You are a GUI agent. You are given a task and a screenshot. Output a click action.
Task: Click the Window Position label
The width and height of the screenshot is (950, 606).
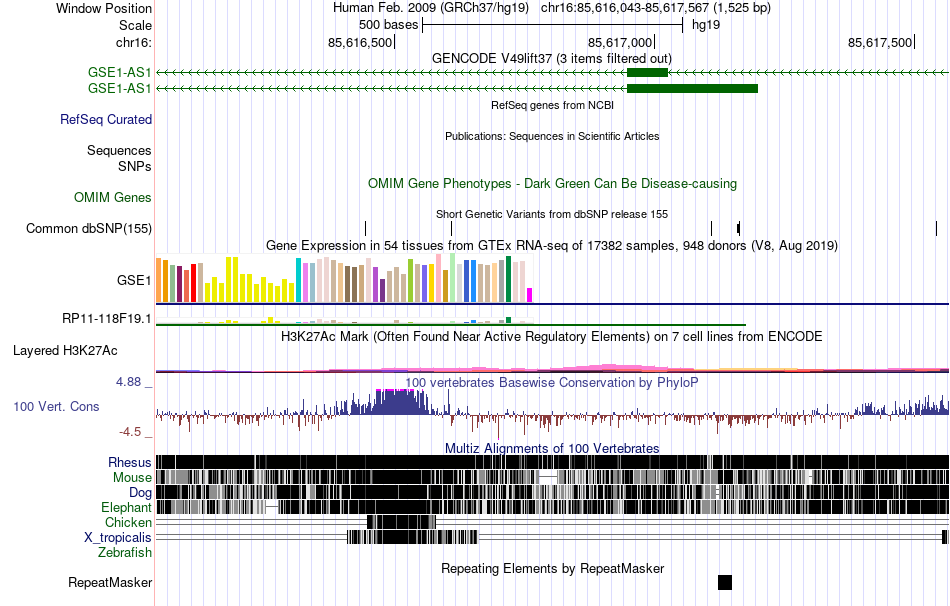point(104,8)
